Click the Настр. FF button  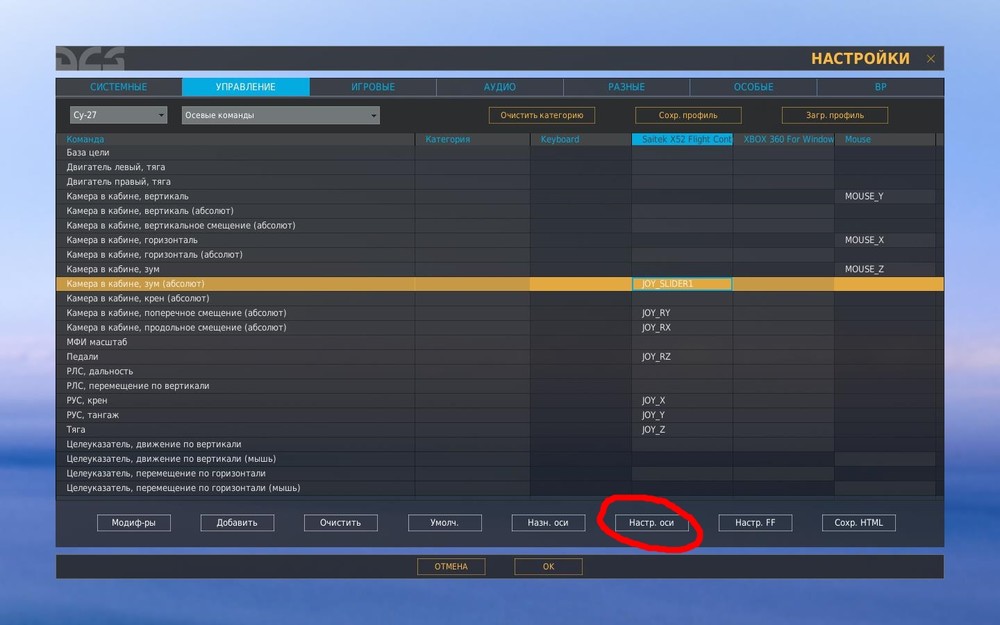click(x=755, y=523)
